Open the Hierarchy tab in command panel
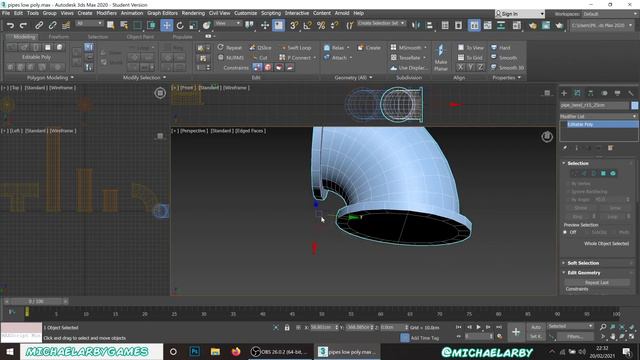Image resolution: width=640 pixels, height=360 pixels. (x=591, y=93)
